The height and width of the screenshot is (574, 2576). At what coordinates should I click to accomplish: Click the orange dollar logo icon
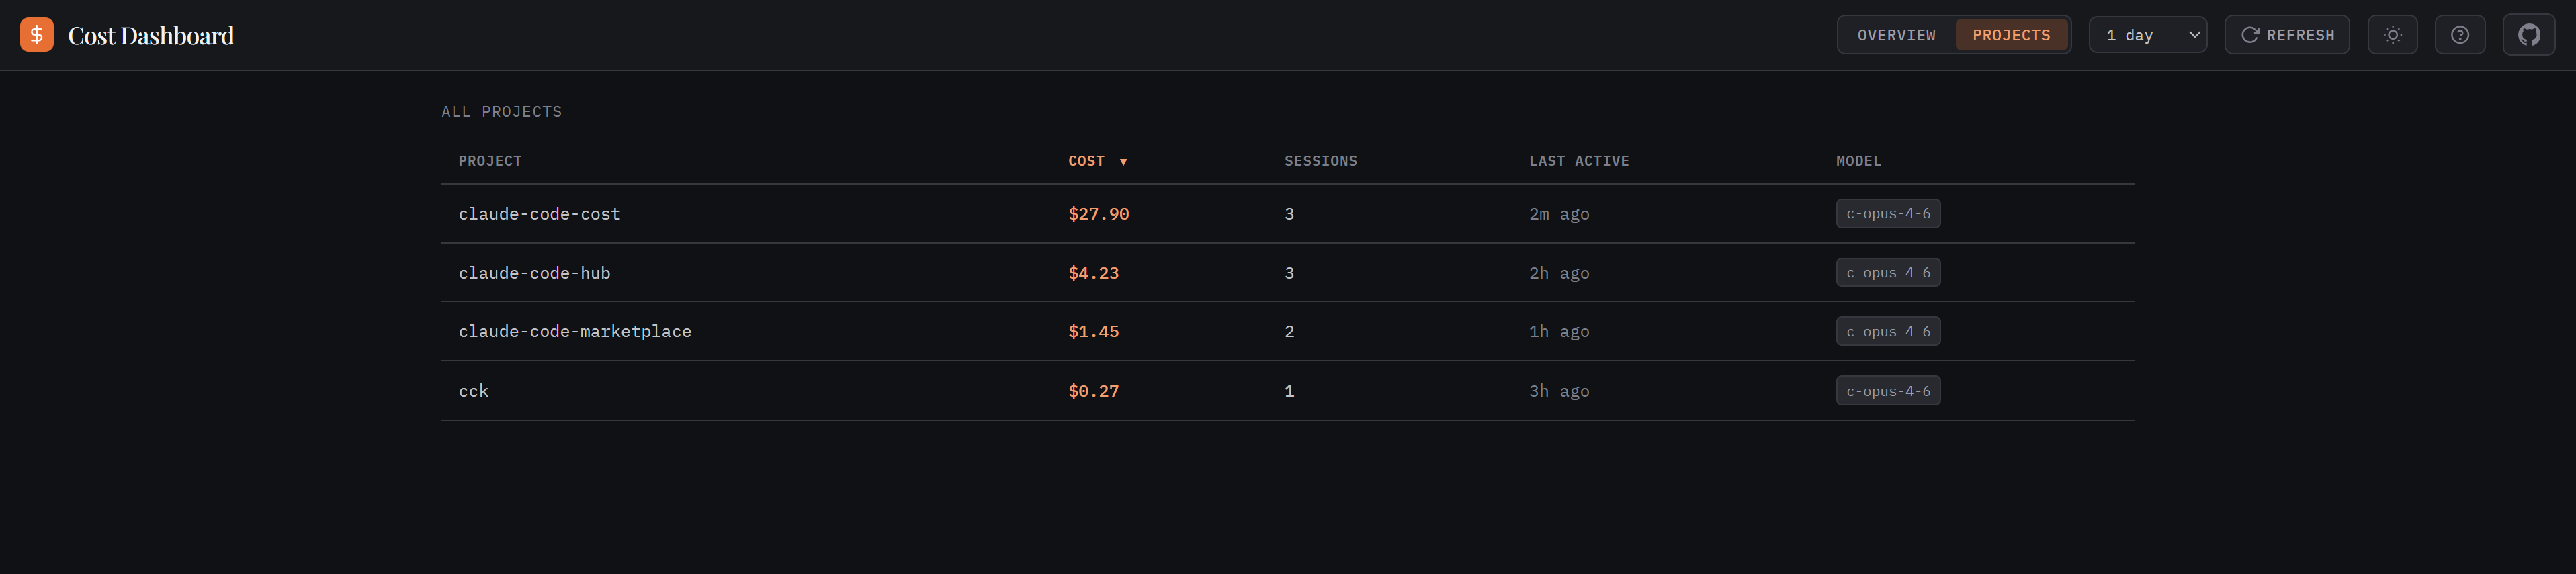coord(37,35)
